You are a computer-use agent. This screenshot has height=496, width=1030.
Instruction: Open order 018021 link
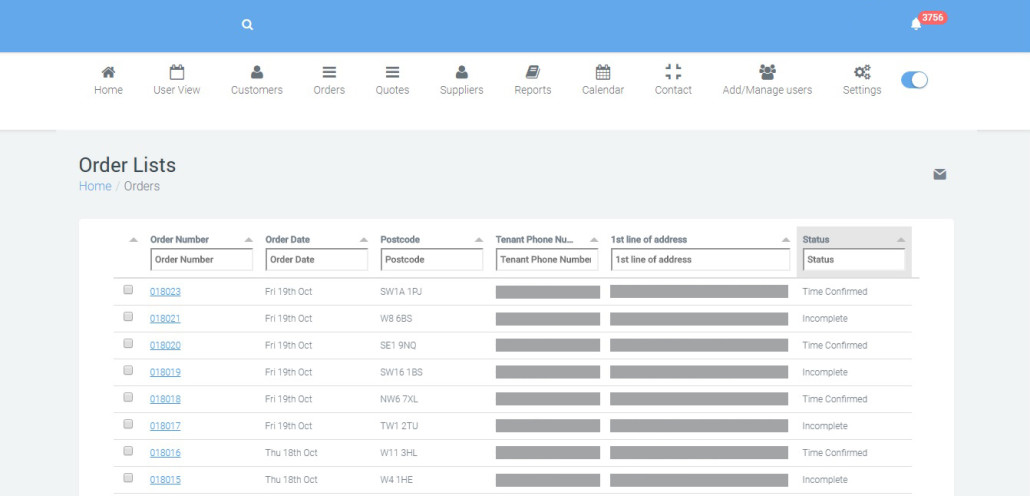(165, 319)
